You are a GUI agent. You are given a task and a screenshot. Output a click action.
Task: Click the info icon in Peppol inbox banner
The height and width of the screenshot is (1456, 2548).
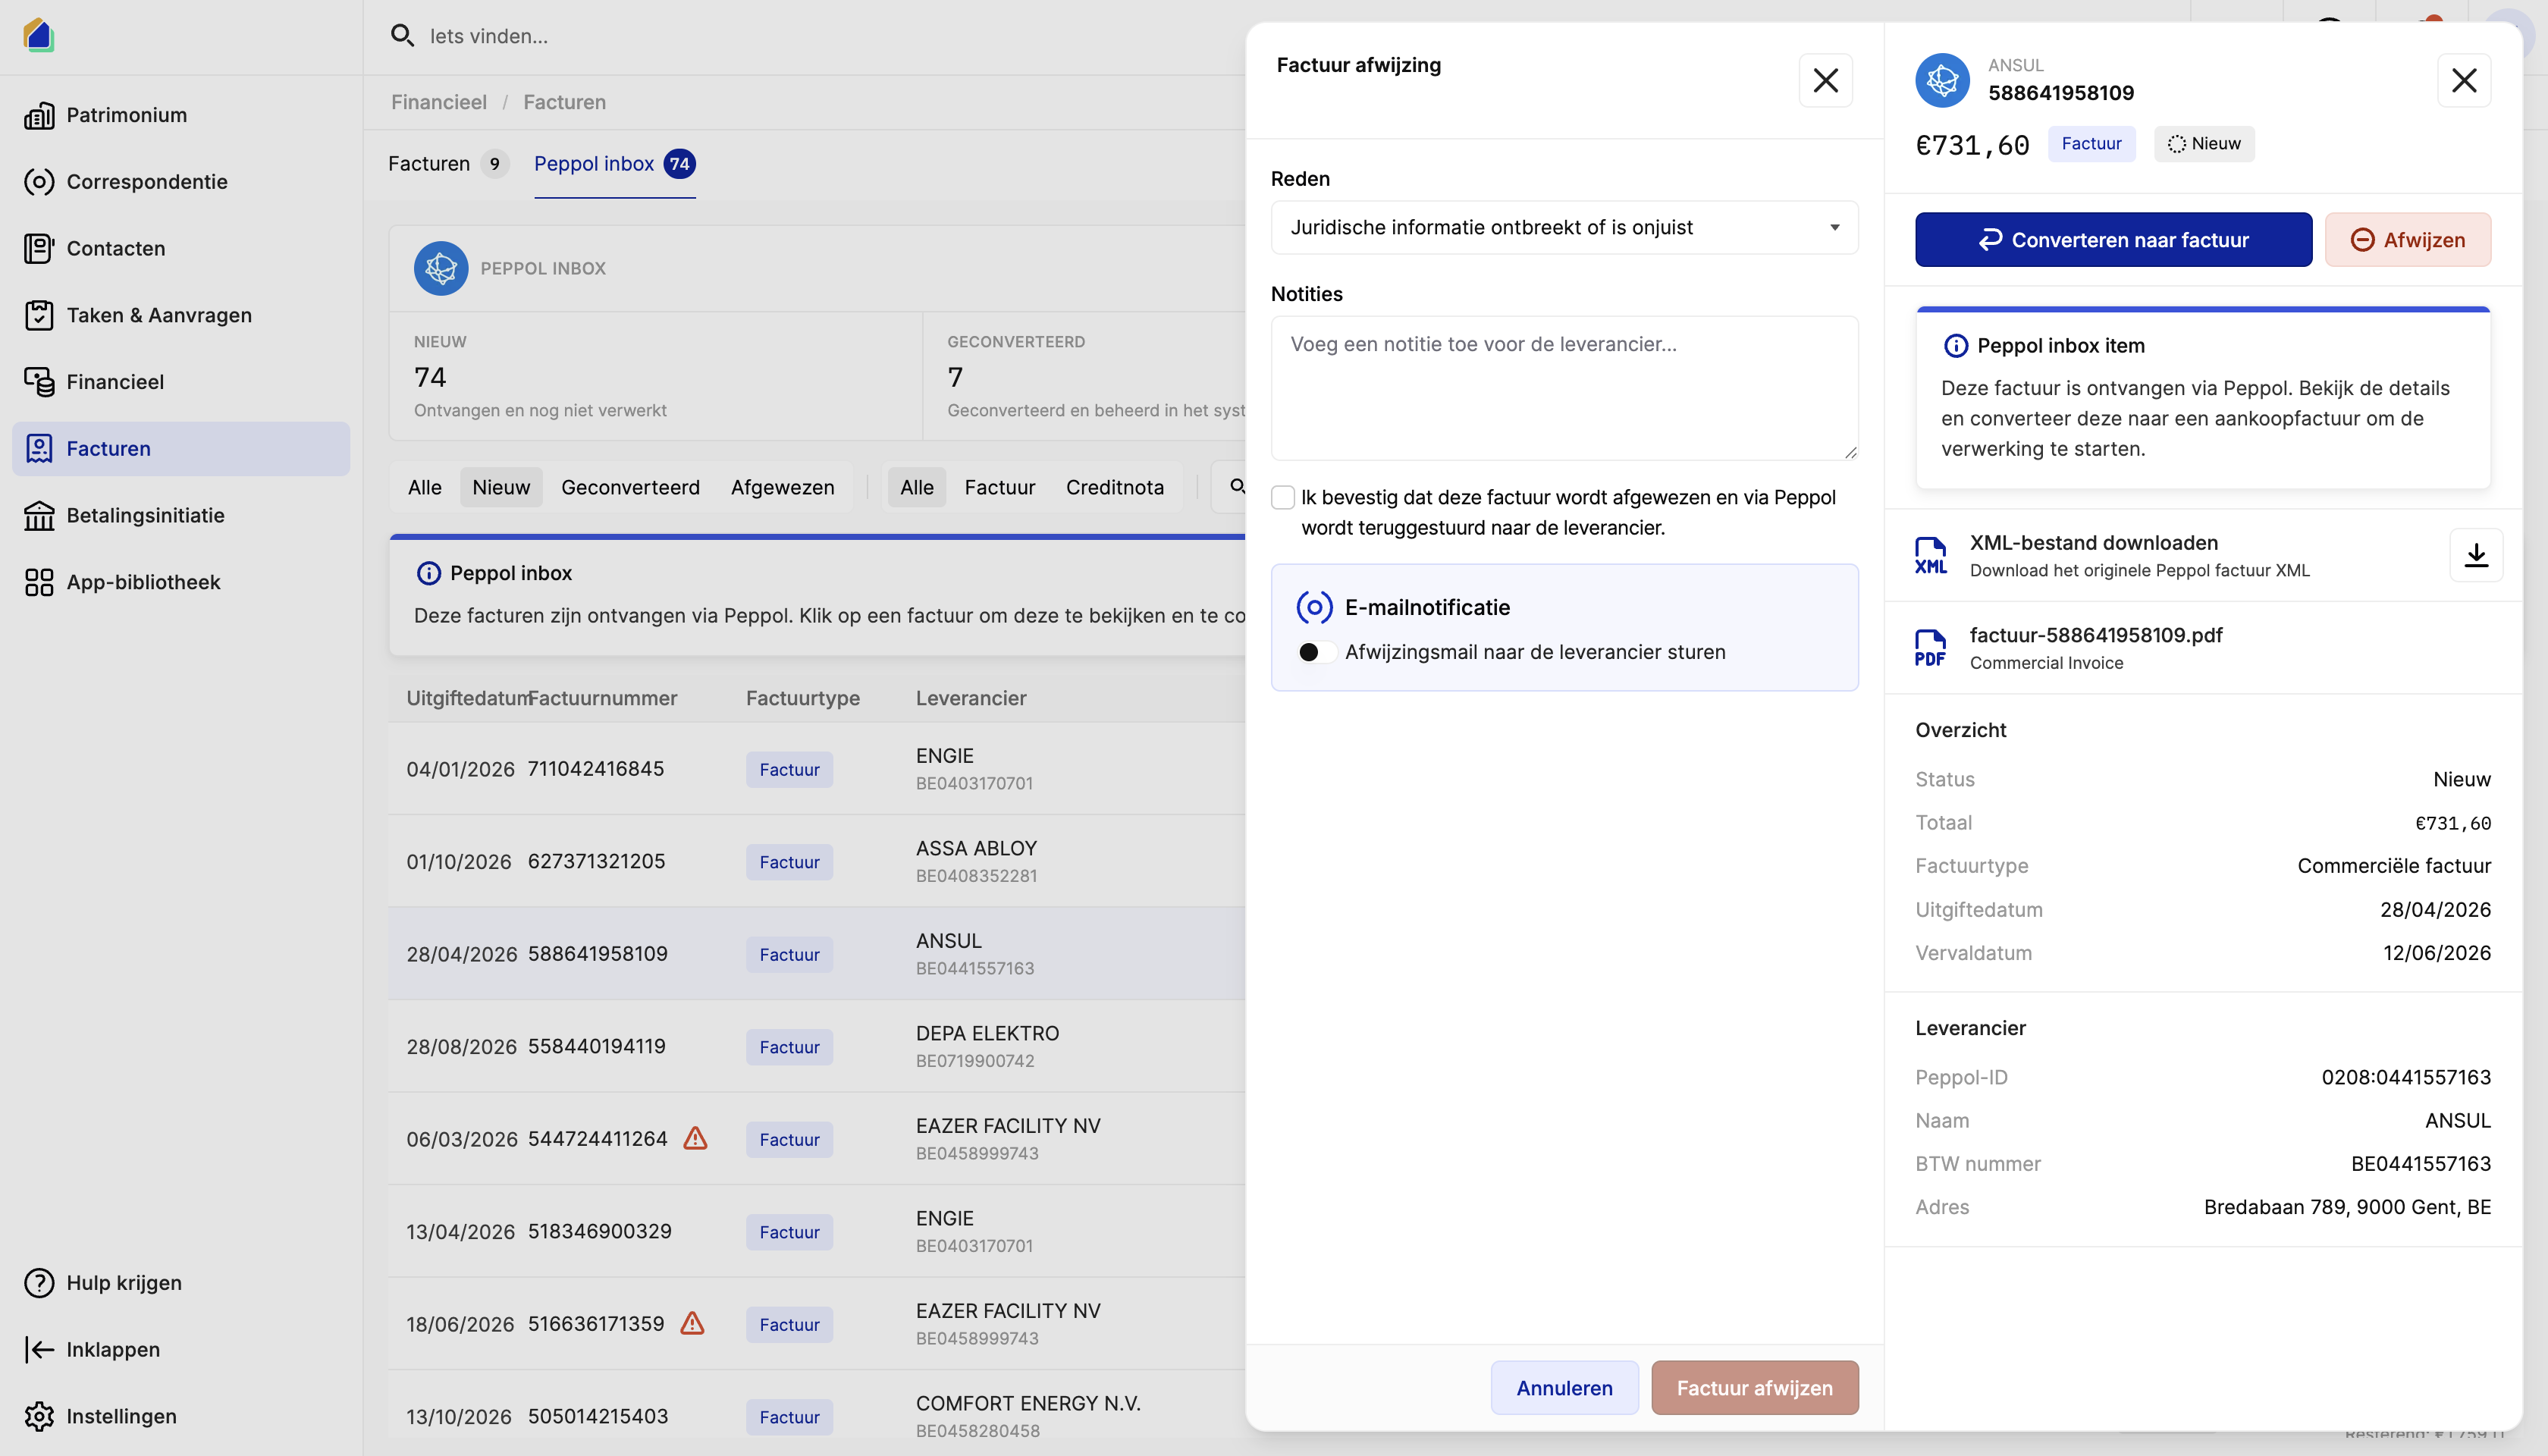coord(428,573)
